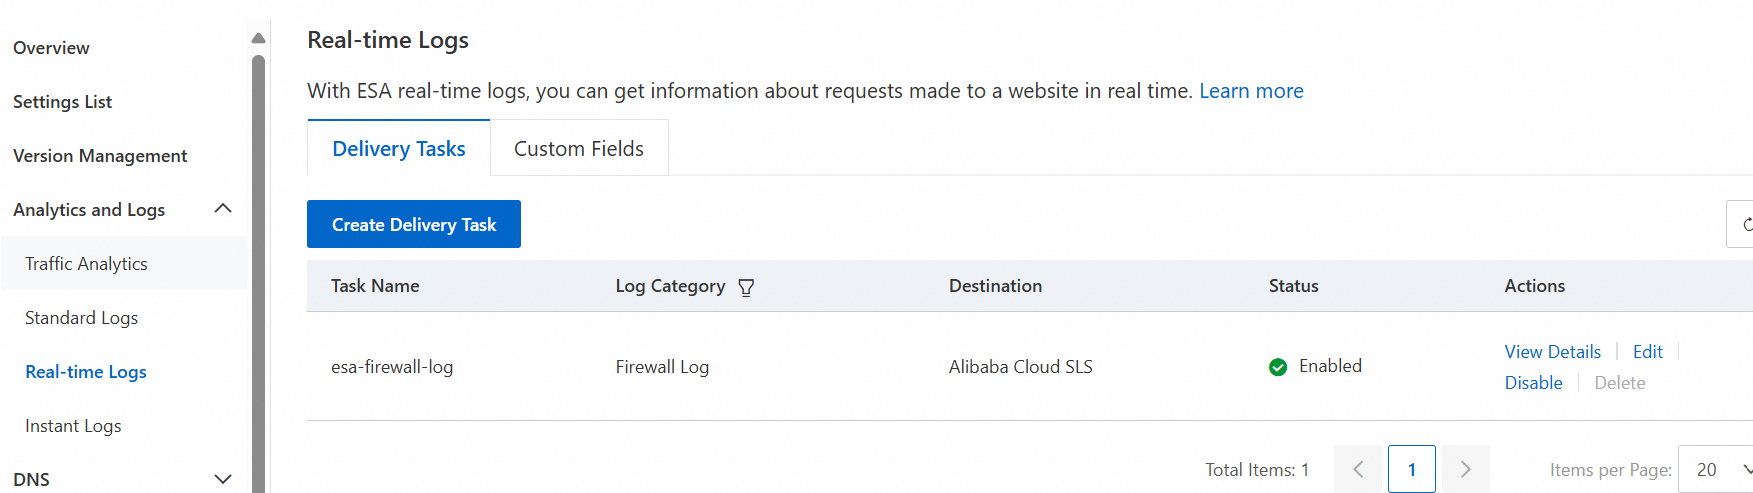The height and width of the screenshot is (493, 1753).
Task: Click Delete for esa-firewall-log task
Action: click(x=1620, y=383)
